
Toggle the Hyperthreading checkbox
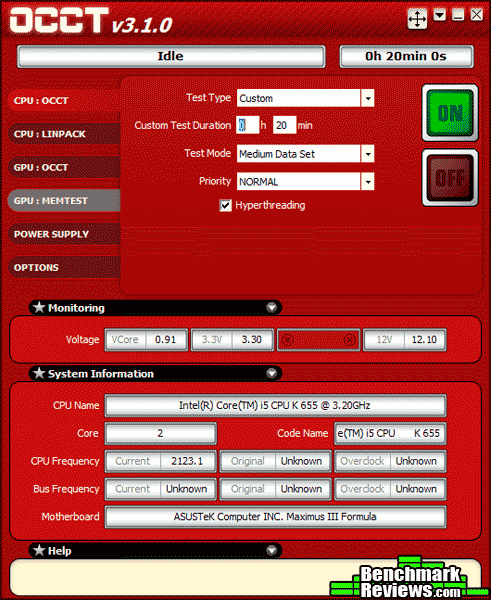pos(225,205)
